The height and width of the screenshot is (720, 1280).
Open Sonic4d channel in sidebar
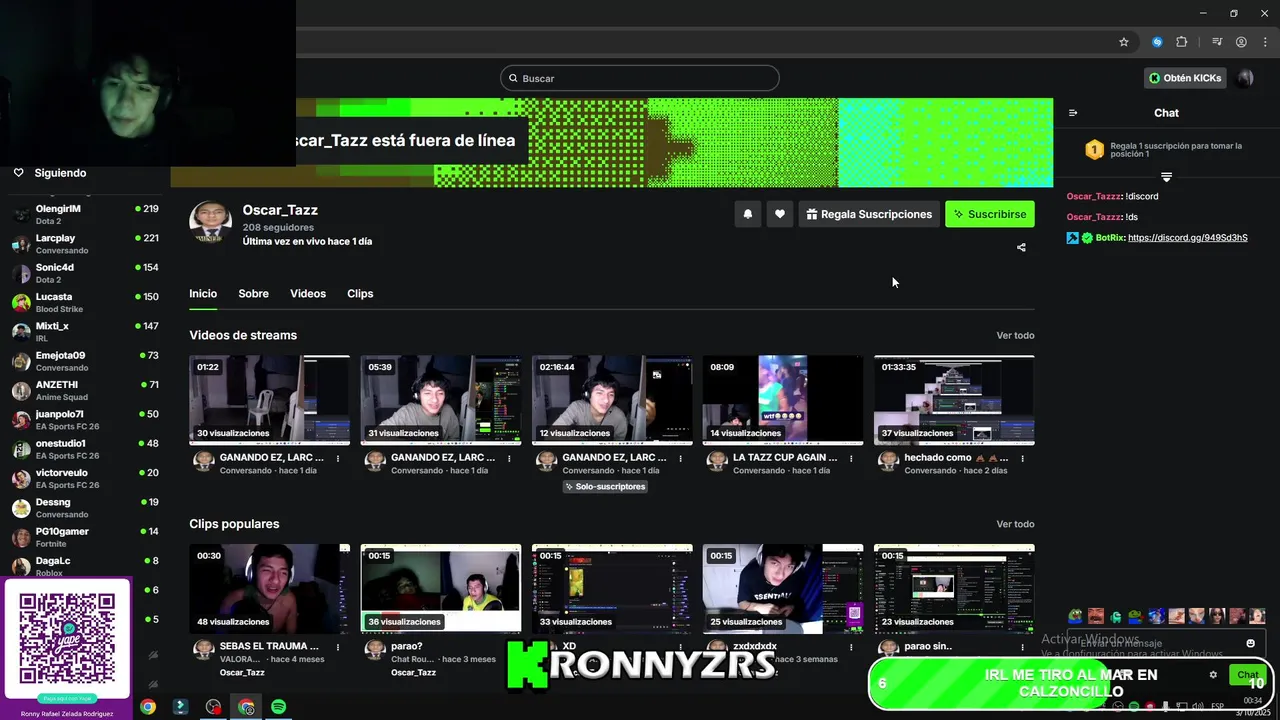point(85,273)
